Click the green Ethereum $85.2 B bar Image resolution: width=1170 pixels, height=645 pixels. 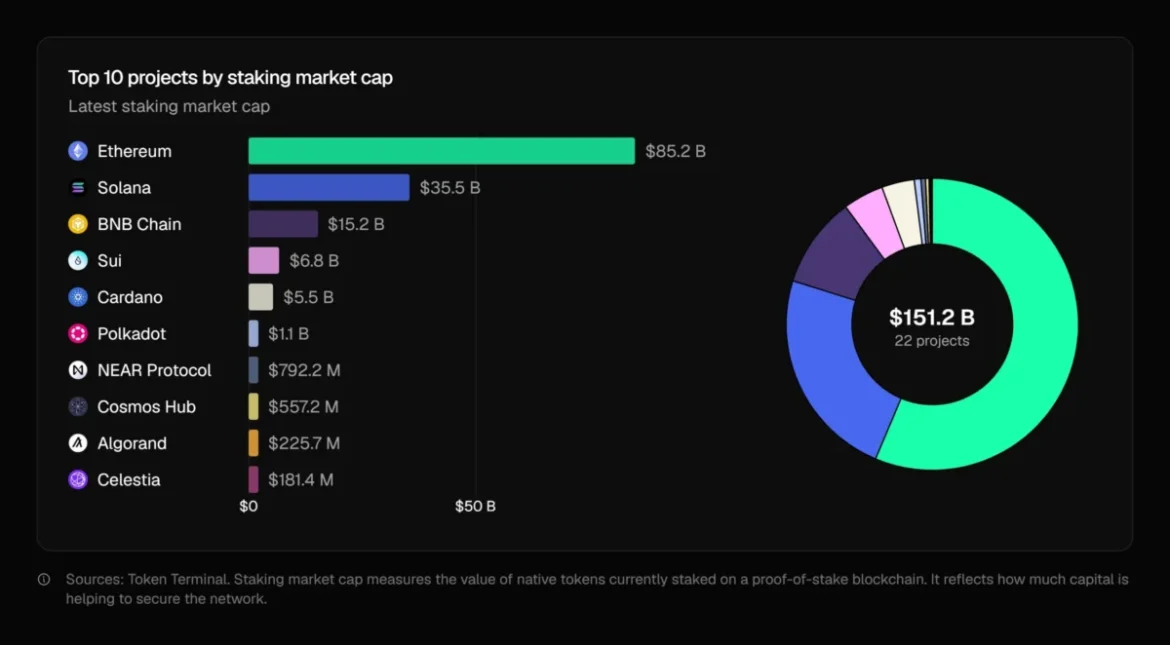441,151
